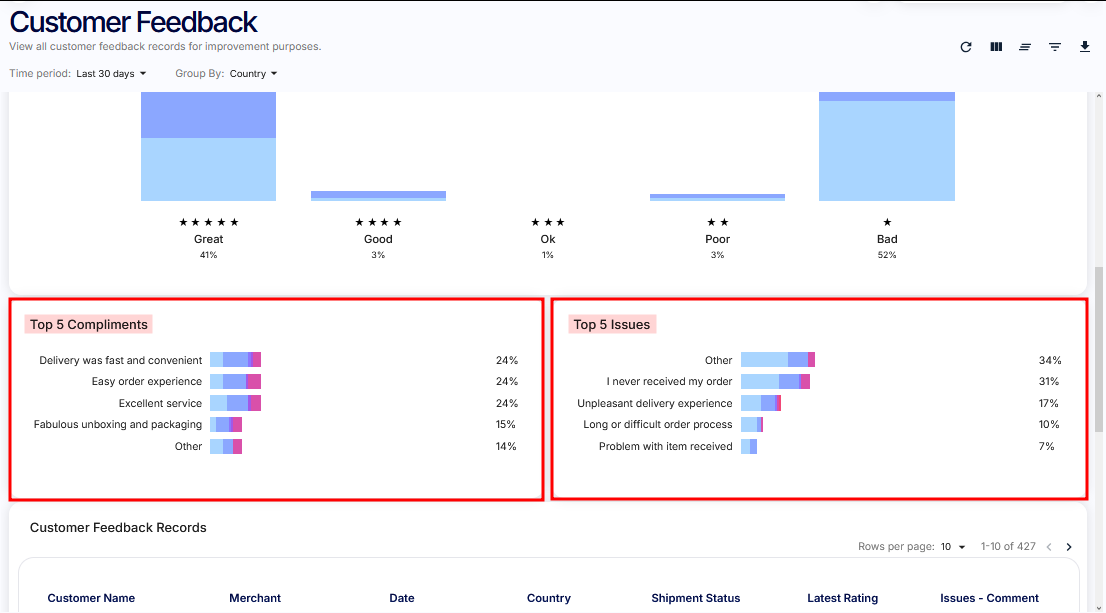Screen dimensions: 1106x613
Task: Open the filter list icon
Action: pos(1055,47)
